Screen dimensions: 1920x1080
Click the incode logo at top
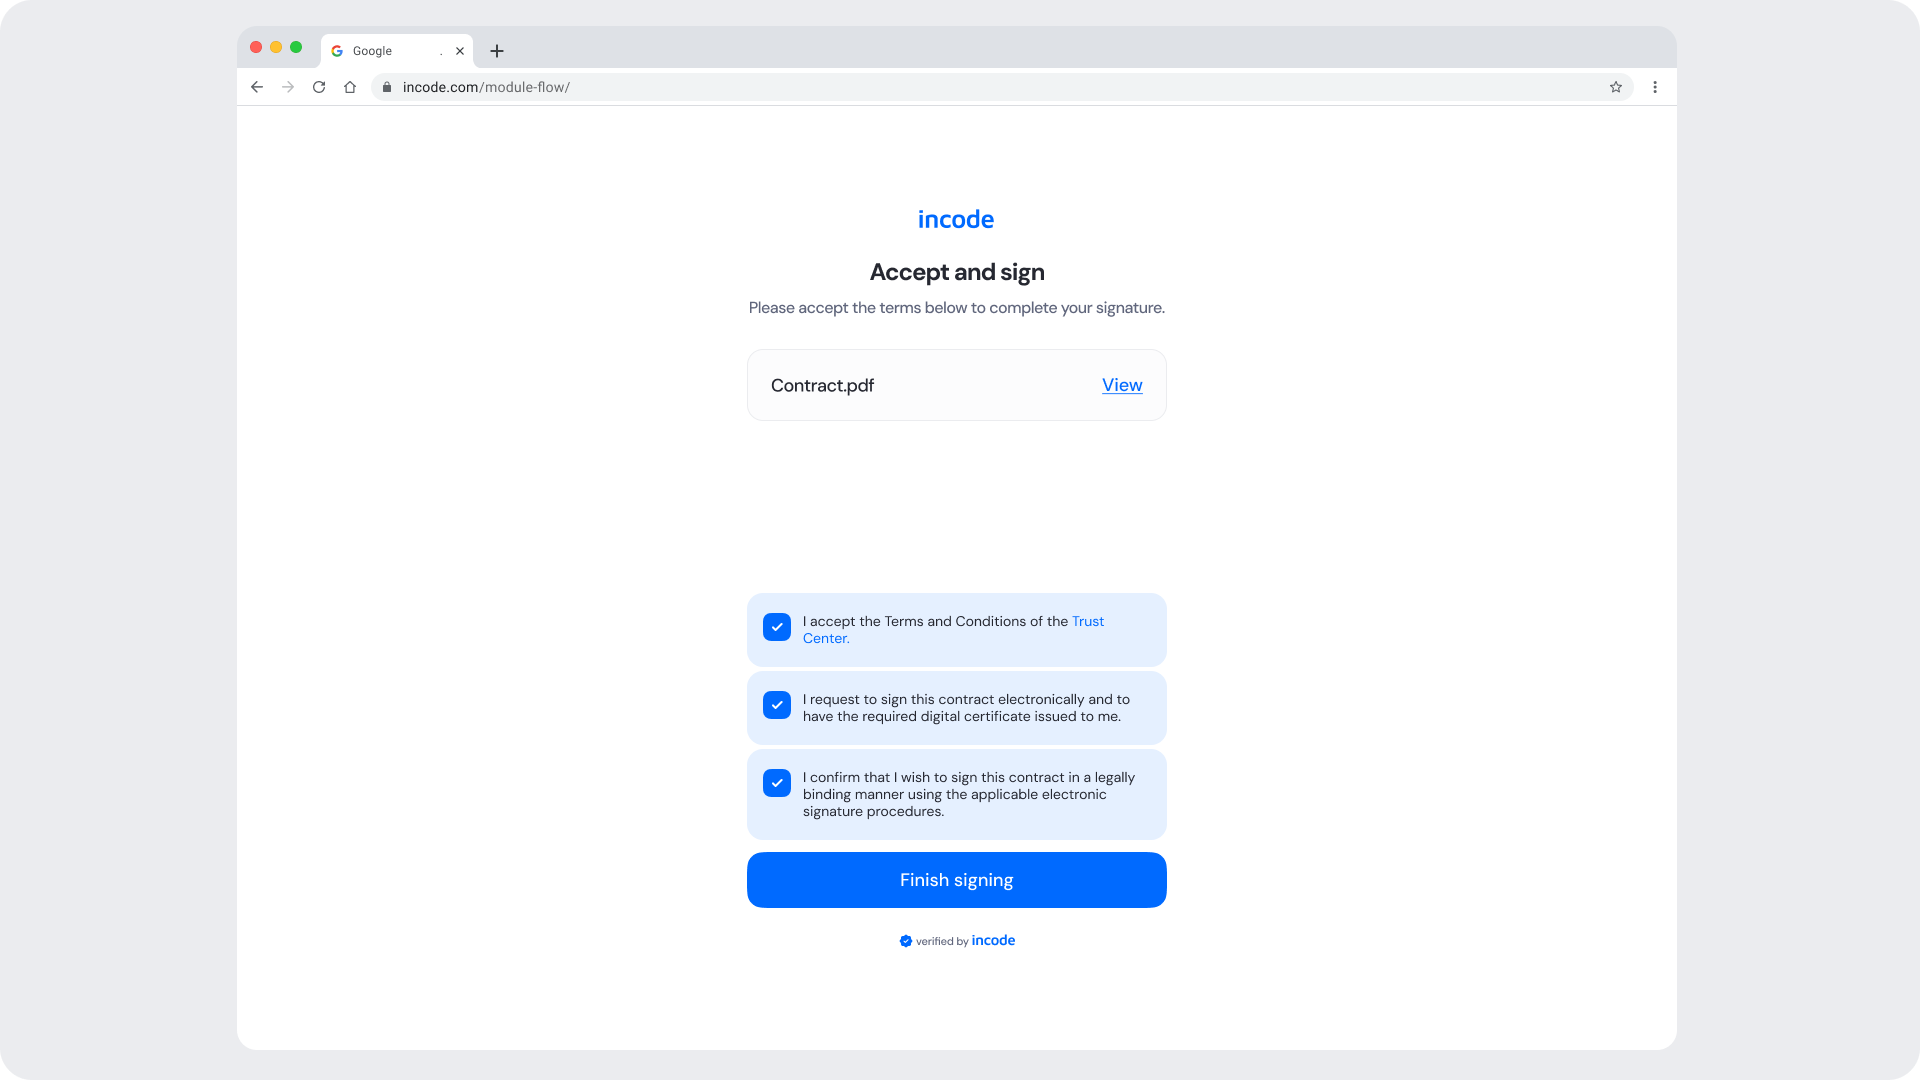(956, 219)
